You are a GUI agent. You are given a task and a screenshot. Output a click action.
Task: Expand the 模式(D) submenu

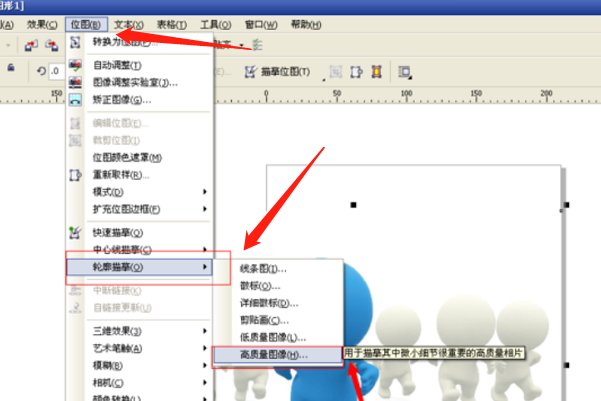point(140,192)
